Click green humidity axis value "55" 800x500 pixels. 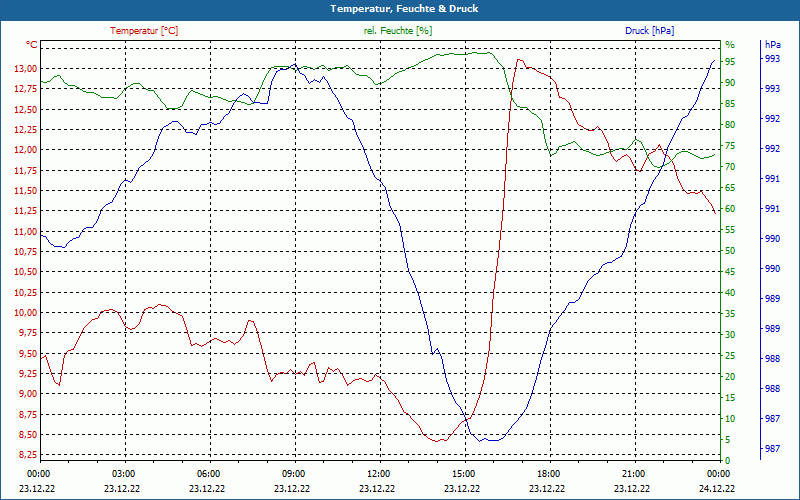(x=730, y=230)
